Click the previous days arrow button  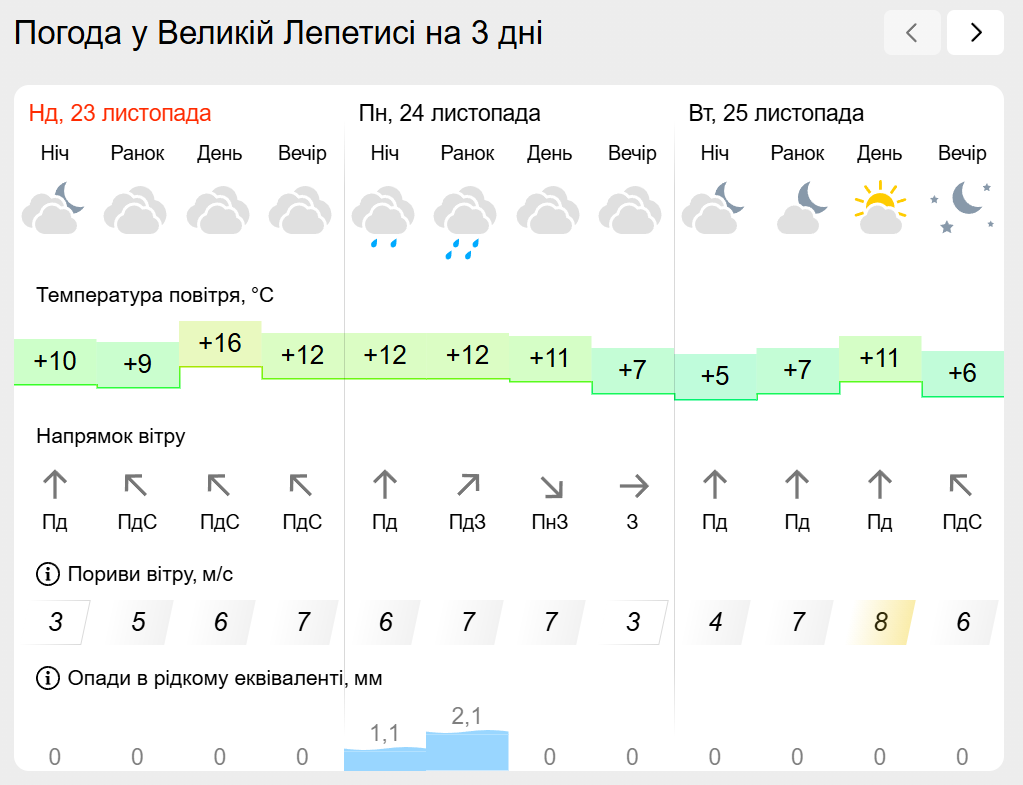click(x=912, y=33)
